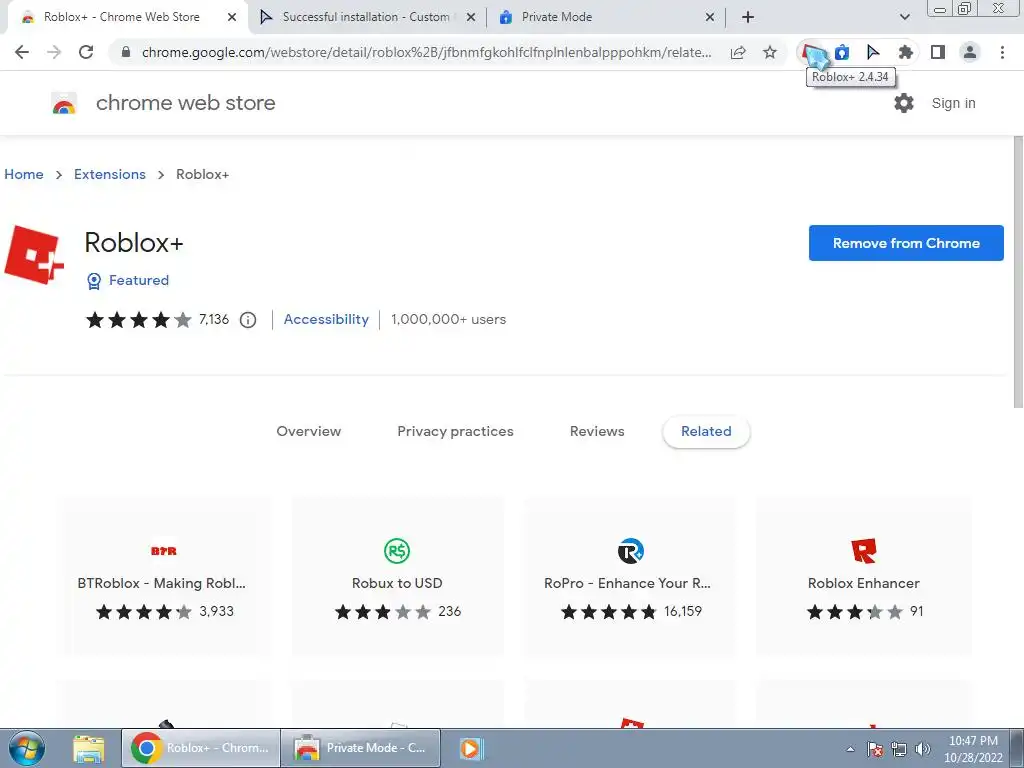This screenshot has height=768, width=1024.
Task: Go to Extensions breadcrumb link
Action: coord(110,174)
